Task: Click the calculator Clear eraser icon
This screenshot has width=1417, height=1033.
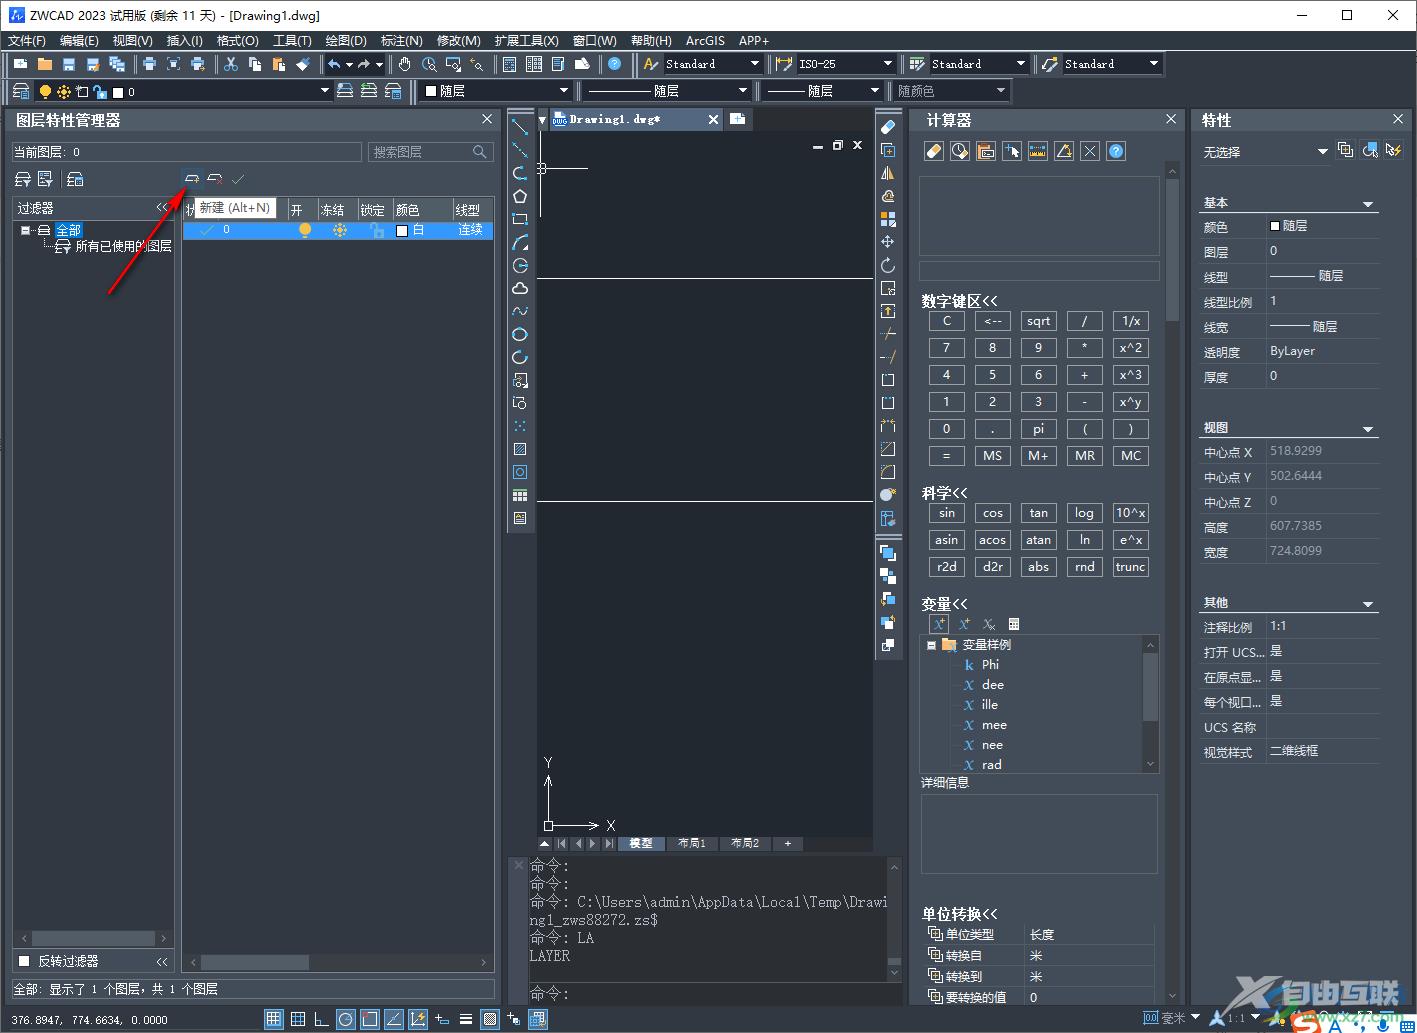Action: [x=933, y=151]
